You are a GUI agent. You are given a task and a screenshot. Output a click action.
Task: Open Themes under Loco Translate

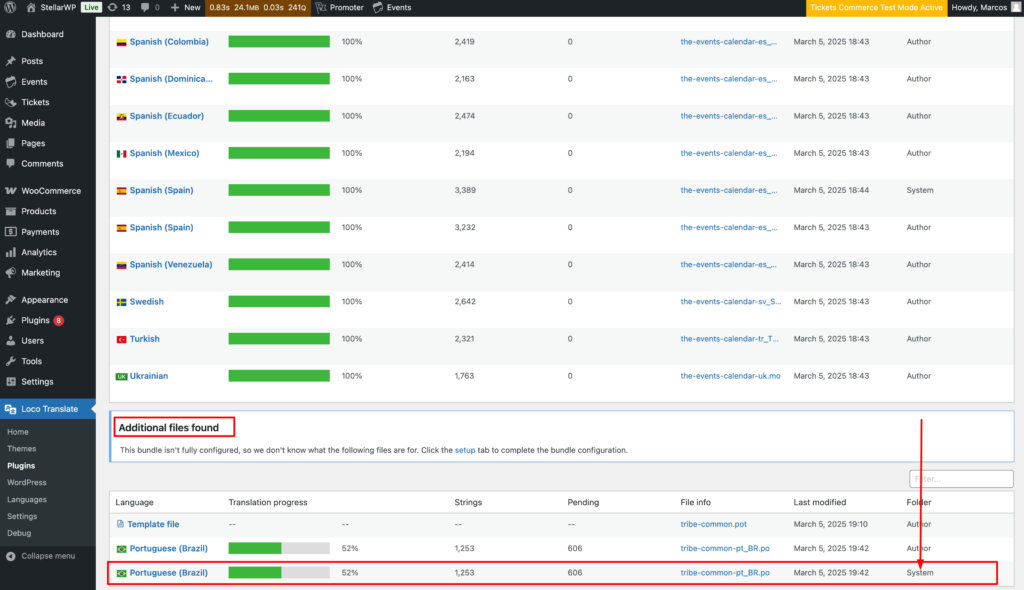tap(21, 449)
